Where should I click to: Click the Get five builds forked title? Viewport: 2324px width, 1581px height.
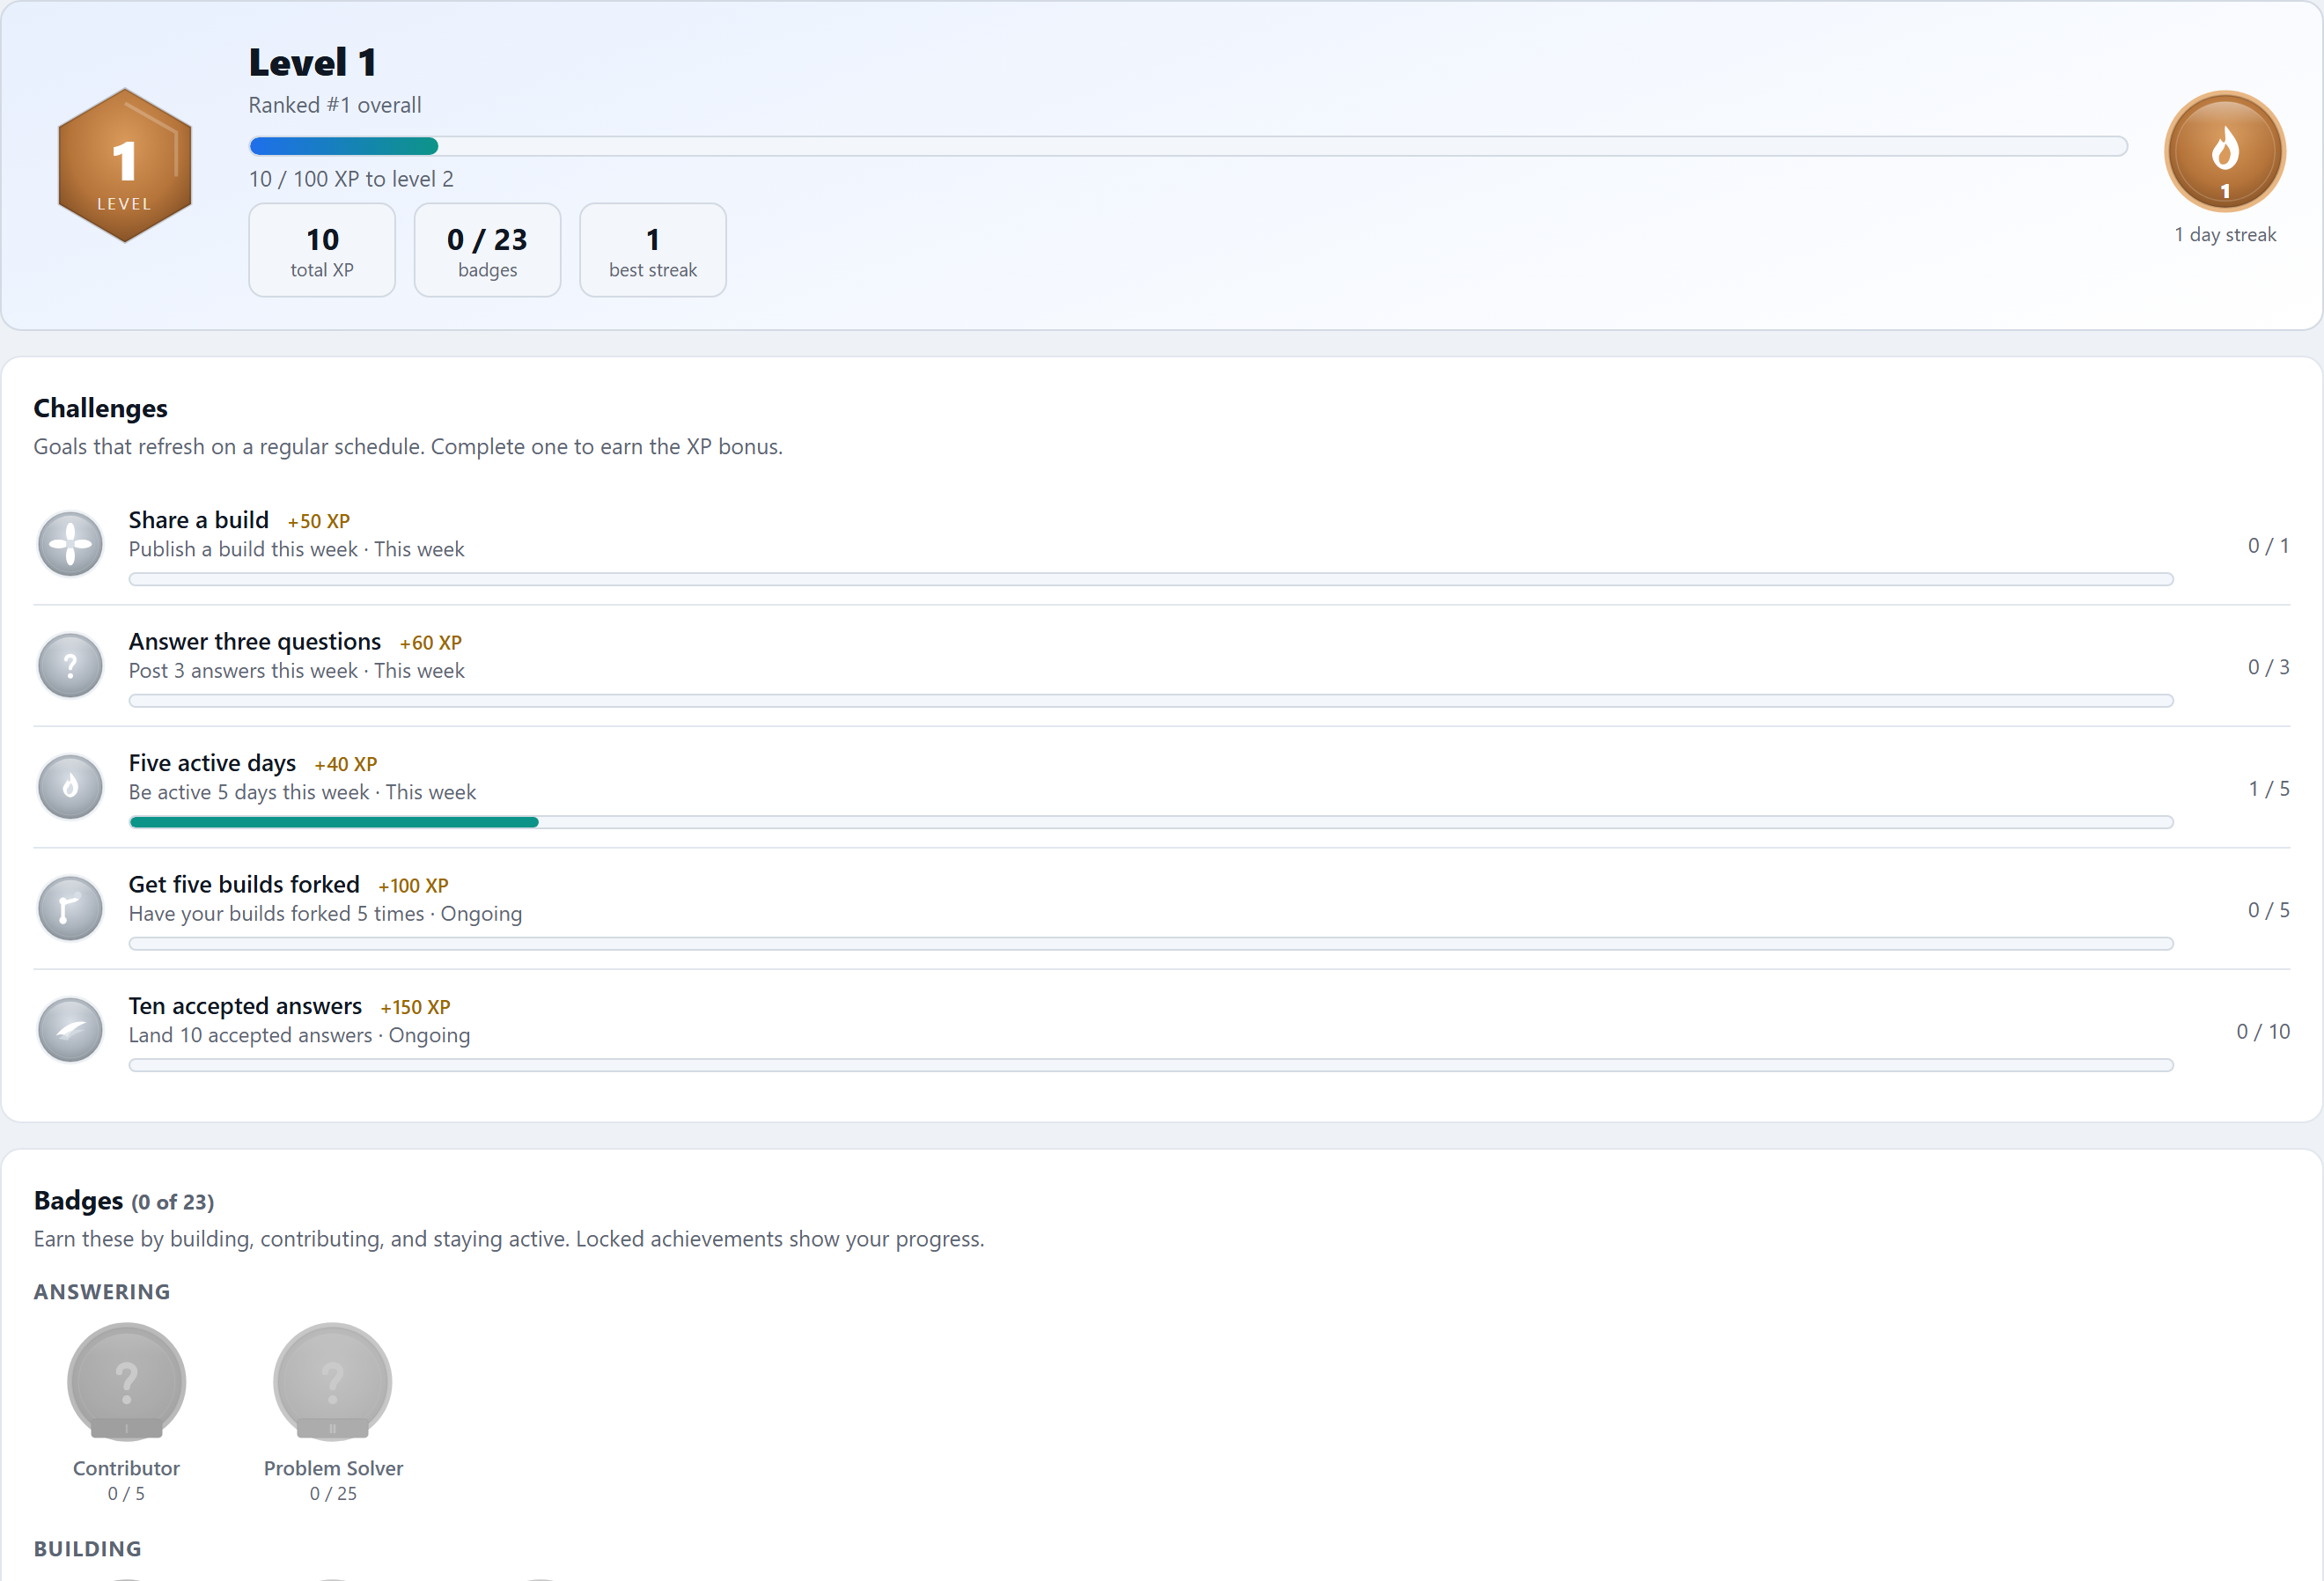(x=244, y=884)
